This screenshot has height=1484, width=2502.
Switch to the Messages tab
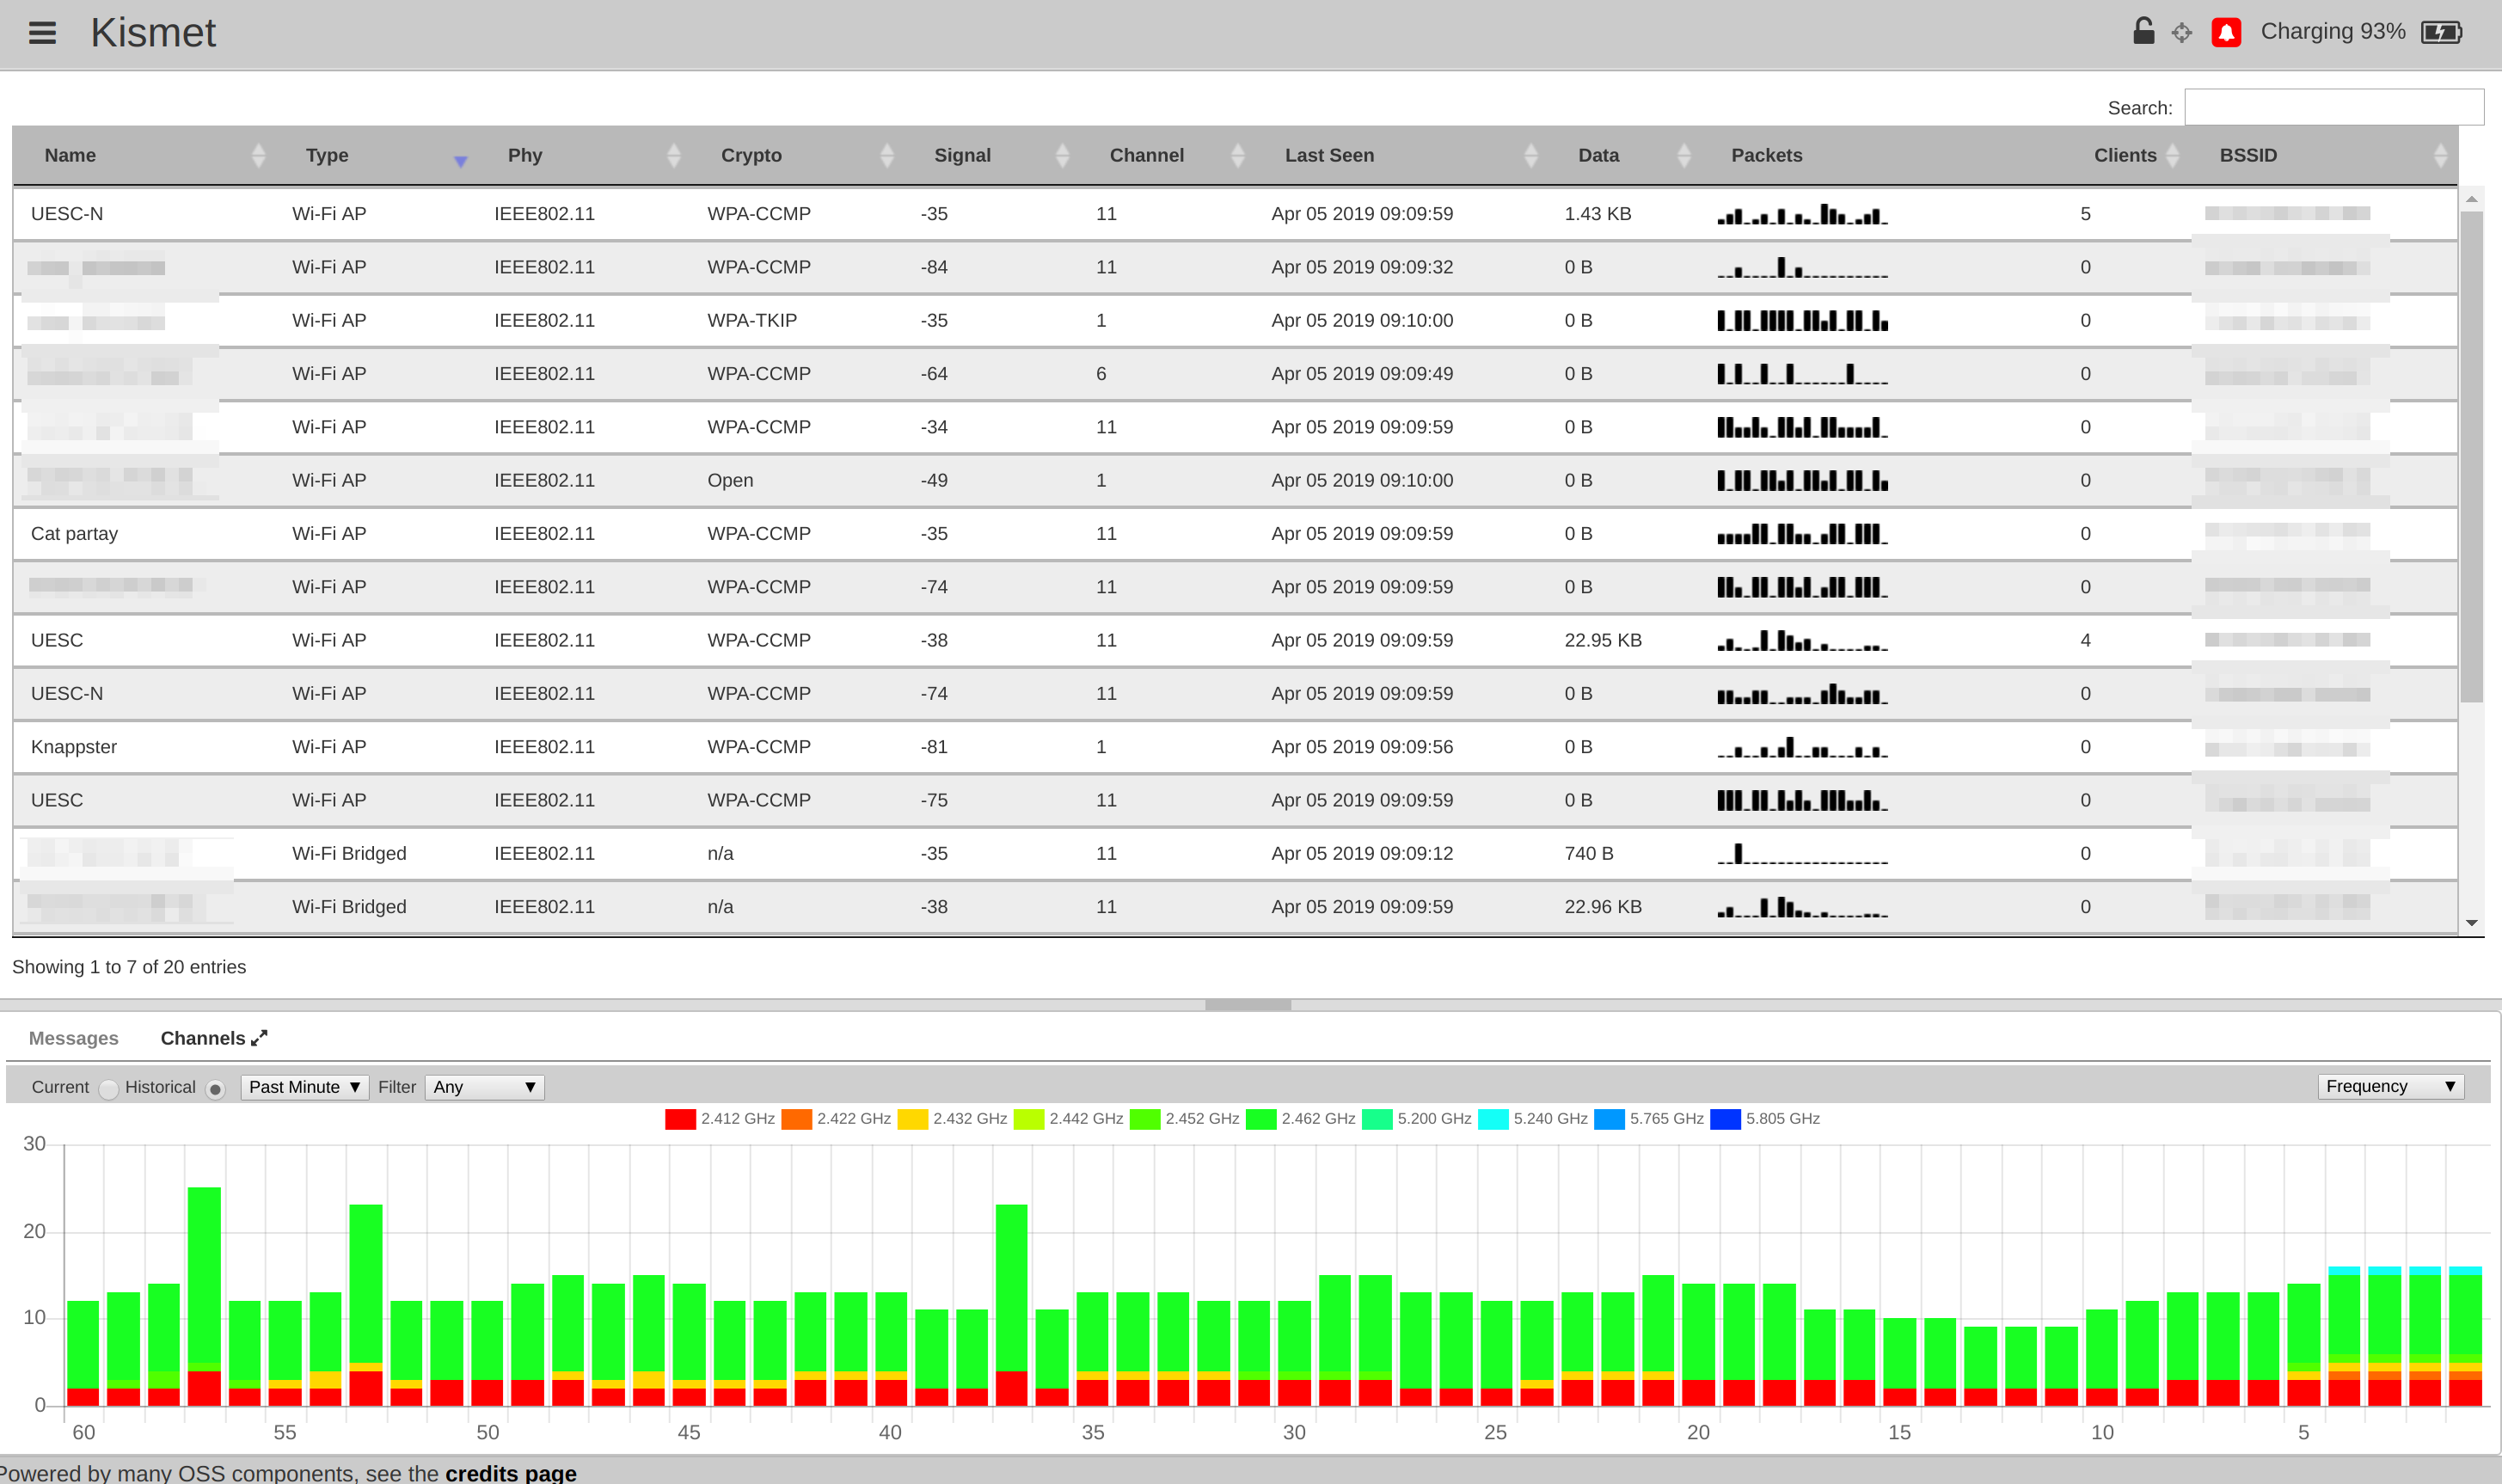point(73,1038)
